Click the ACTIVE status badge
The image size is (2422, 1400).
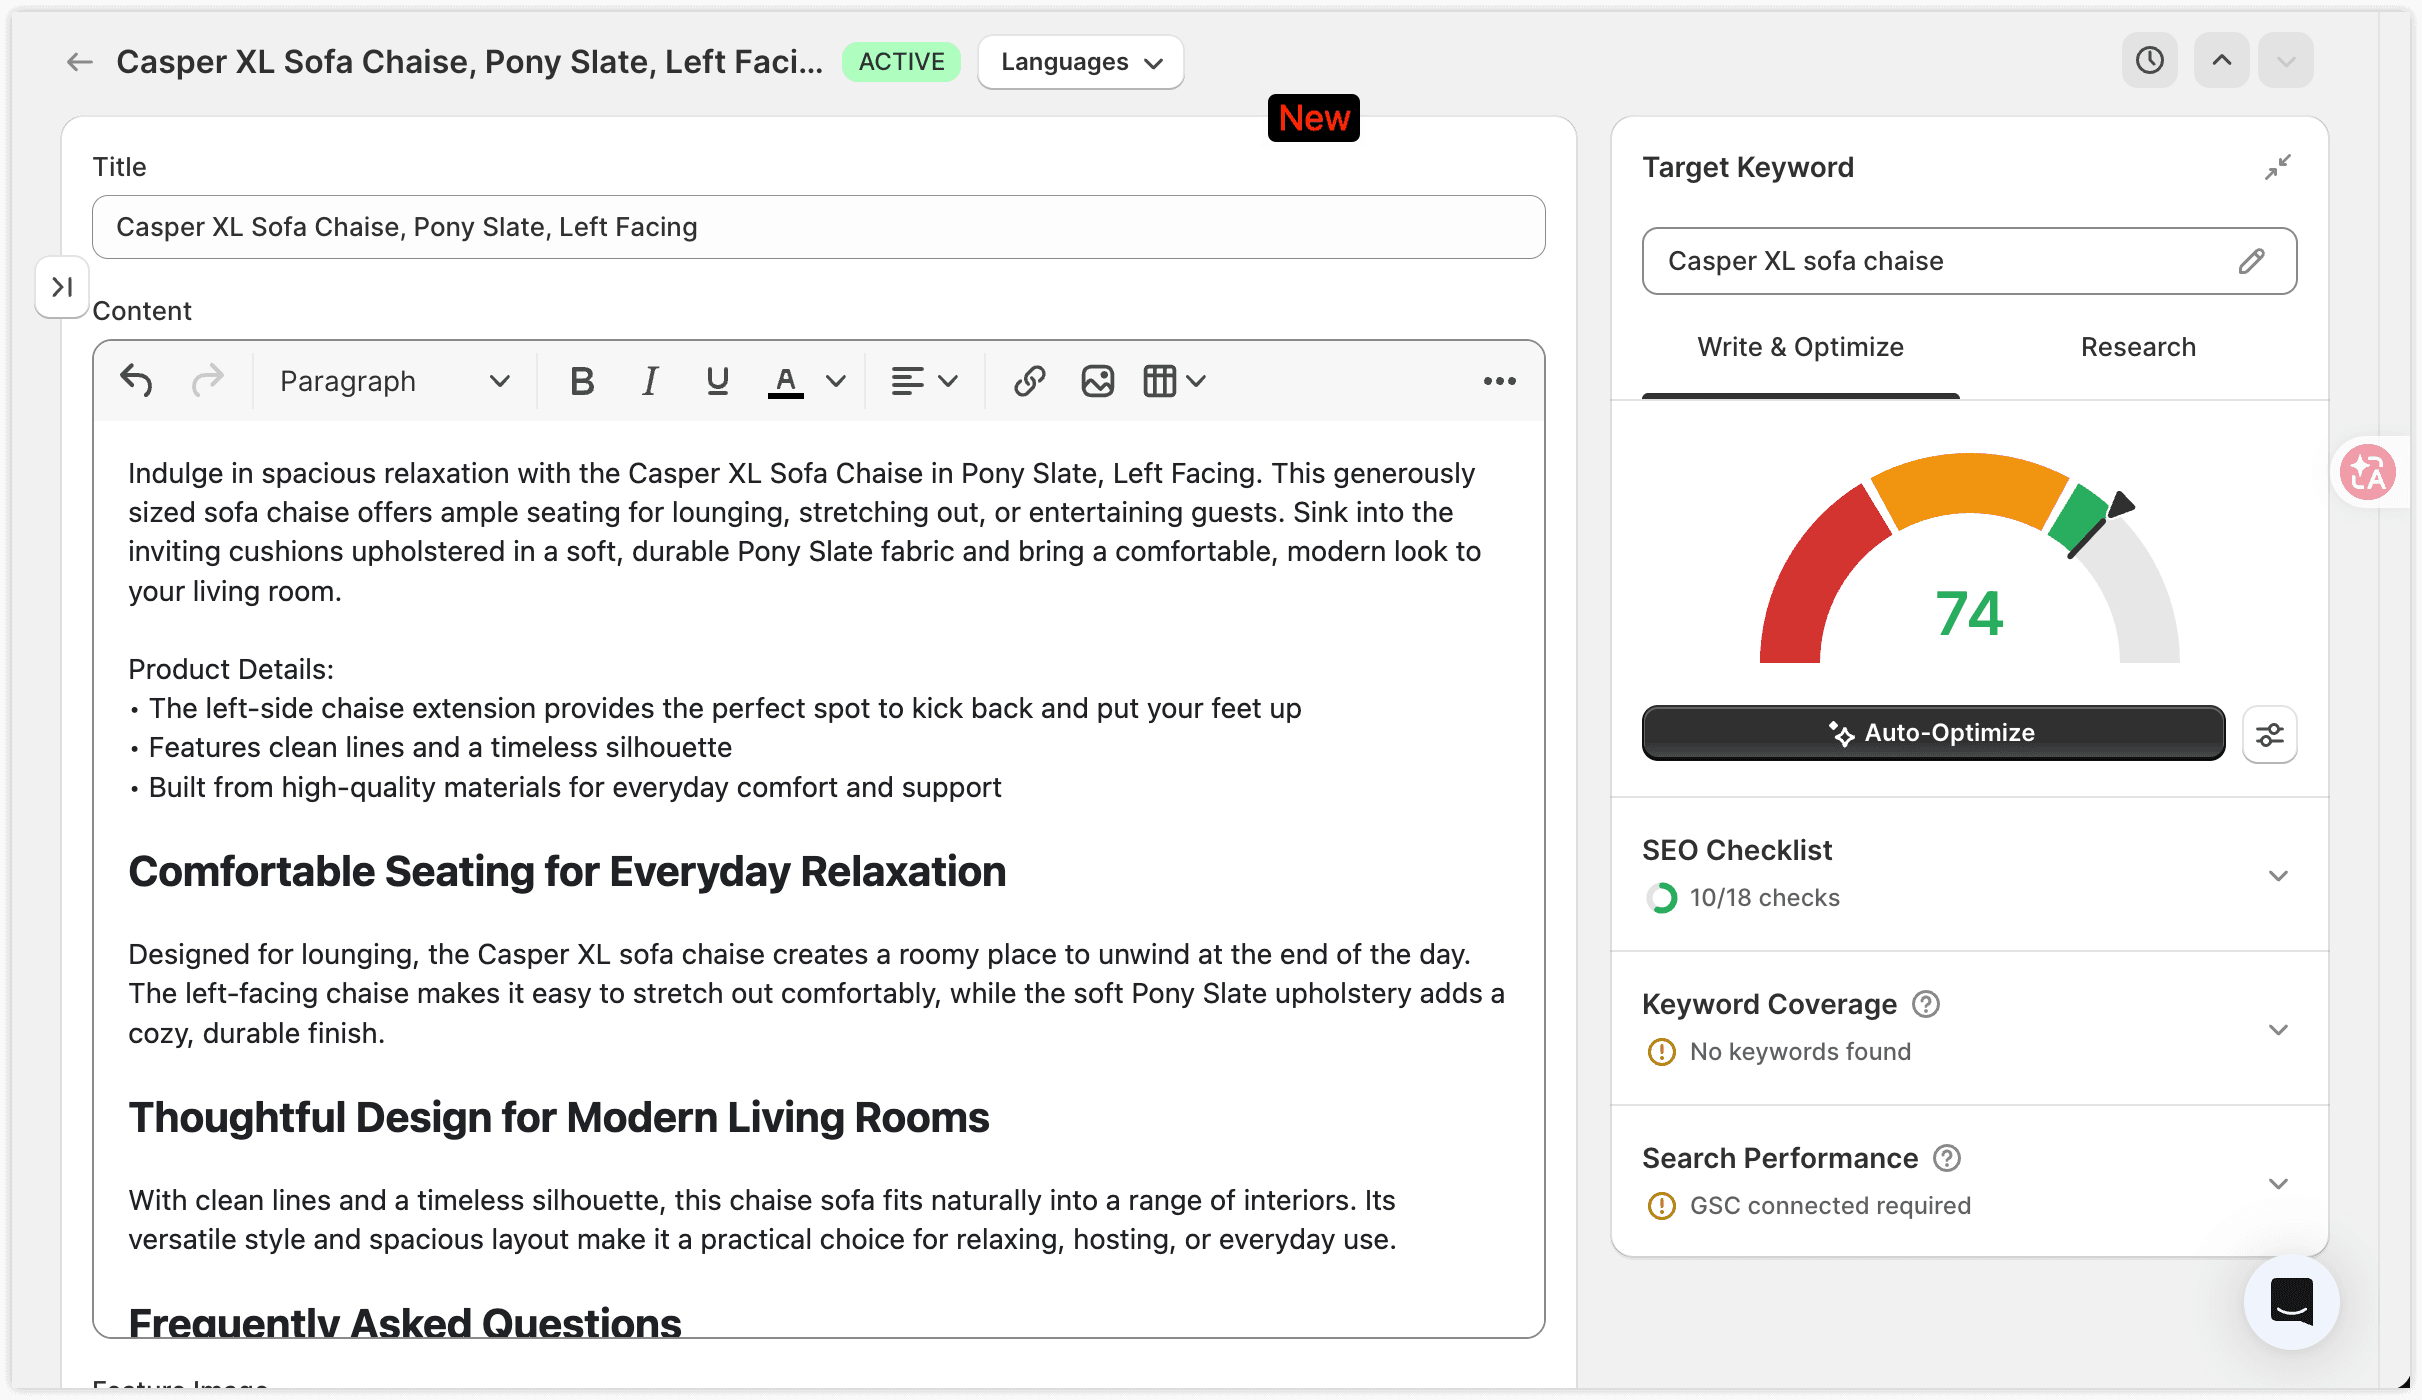(x=901, y=62)
